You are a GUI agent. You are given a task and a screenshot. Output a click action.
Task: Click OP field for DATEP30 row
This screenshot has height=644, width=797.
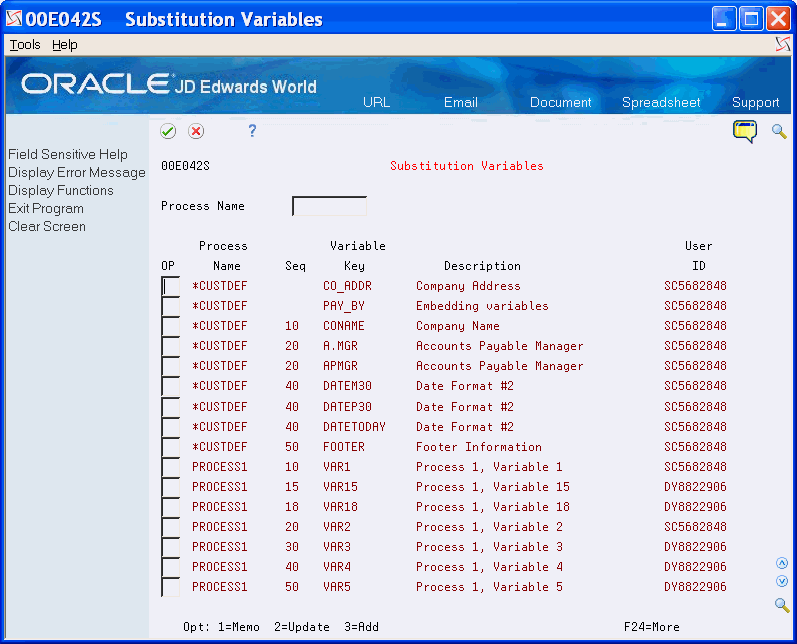(x=170, y=407)
